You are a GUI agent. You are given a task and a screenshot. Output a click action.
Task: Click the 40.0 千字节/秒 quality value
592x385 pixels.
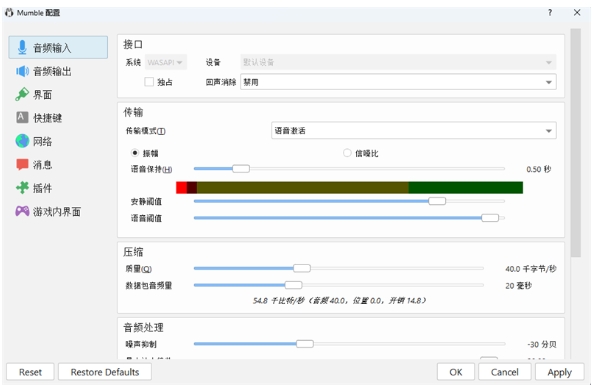point(531,269)
